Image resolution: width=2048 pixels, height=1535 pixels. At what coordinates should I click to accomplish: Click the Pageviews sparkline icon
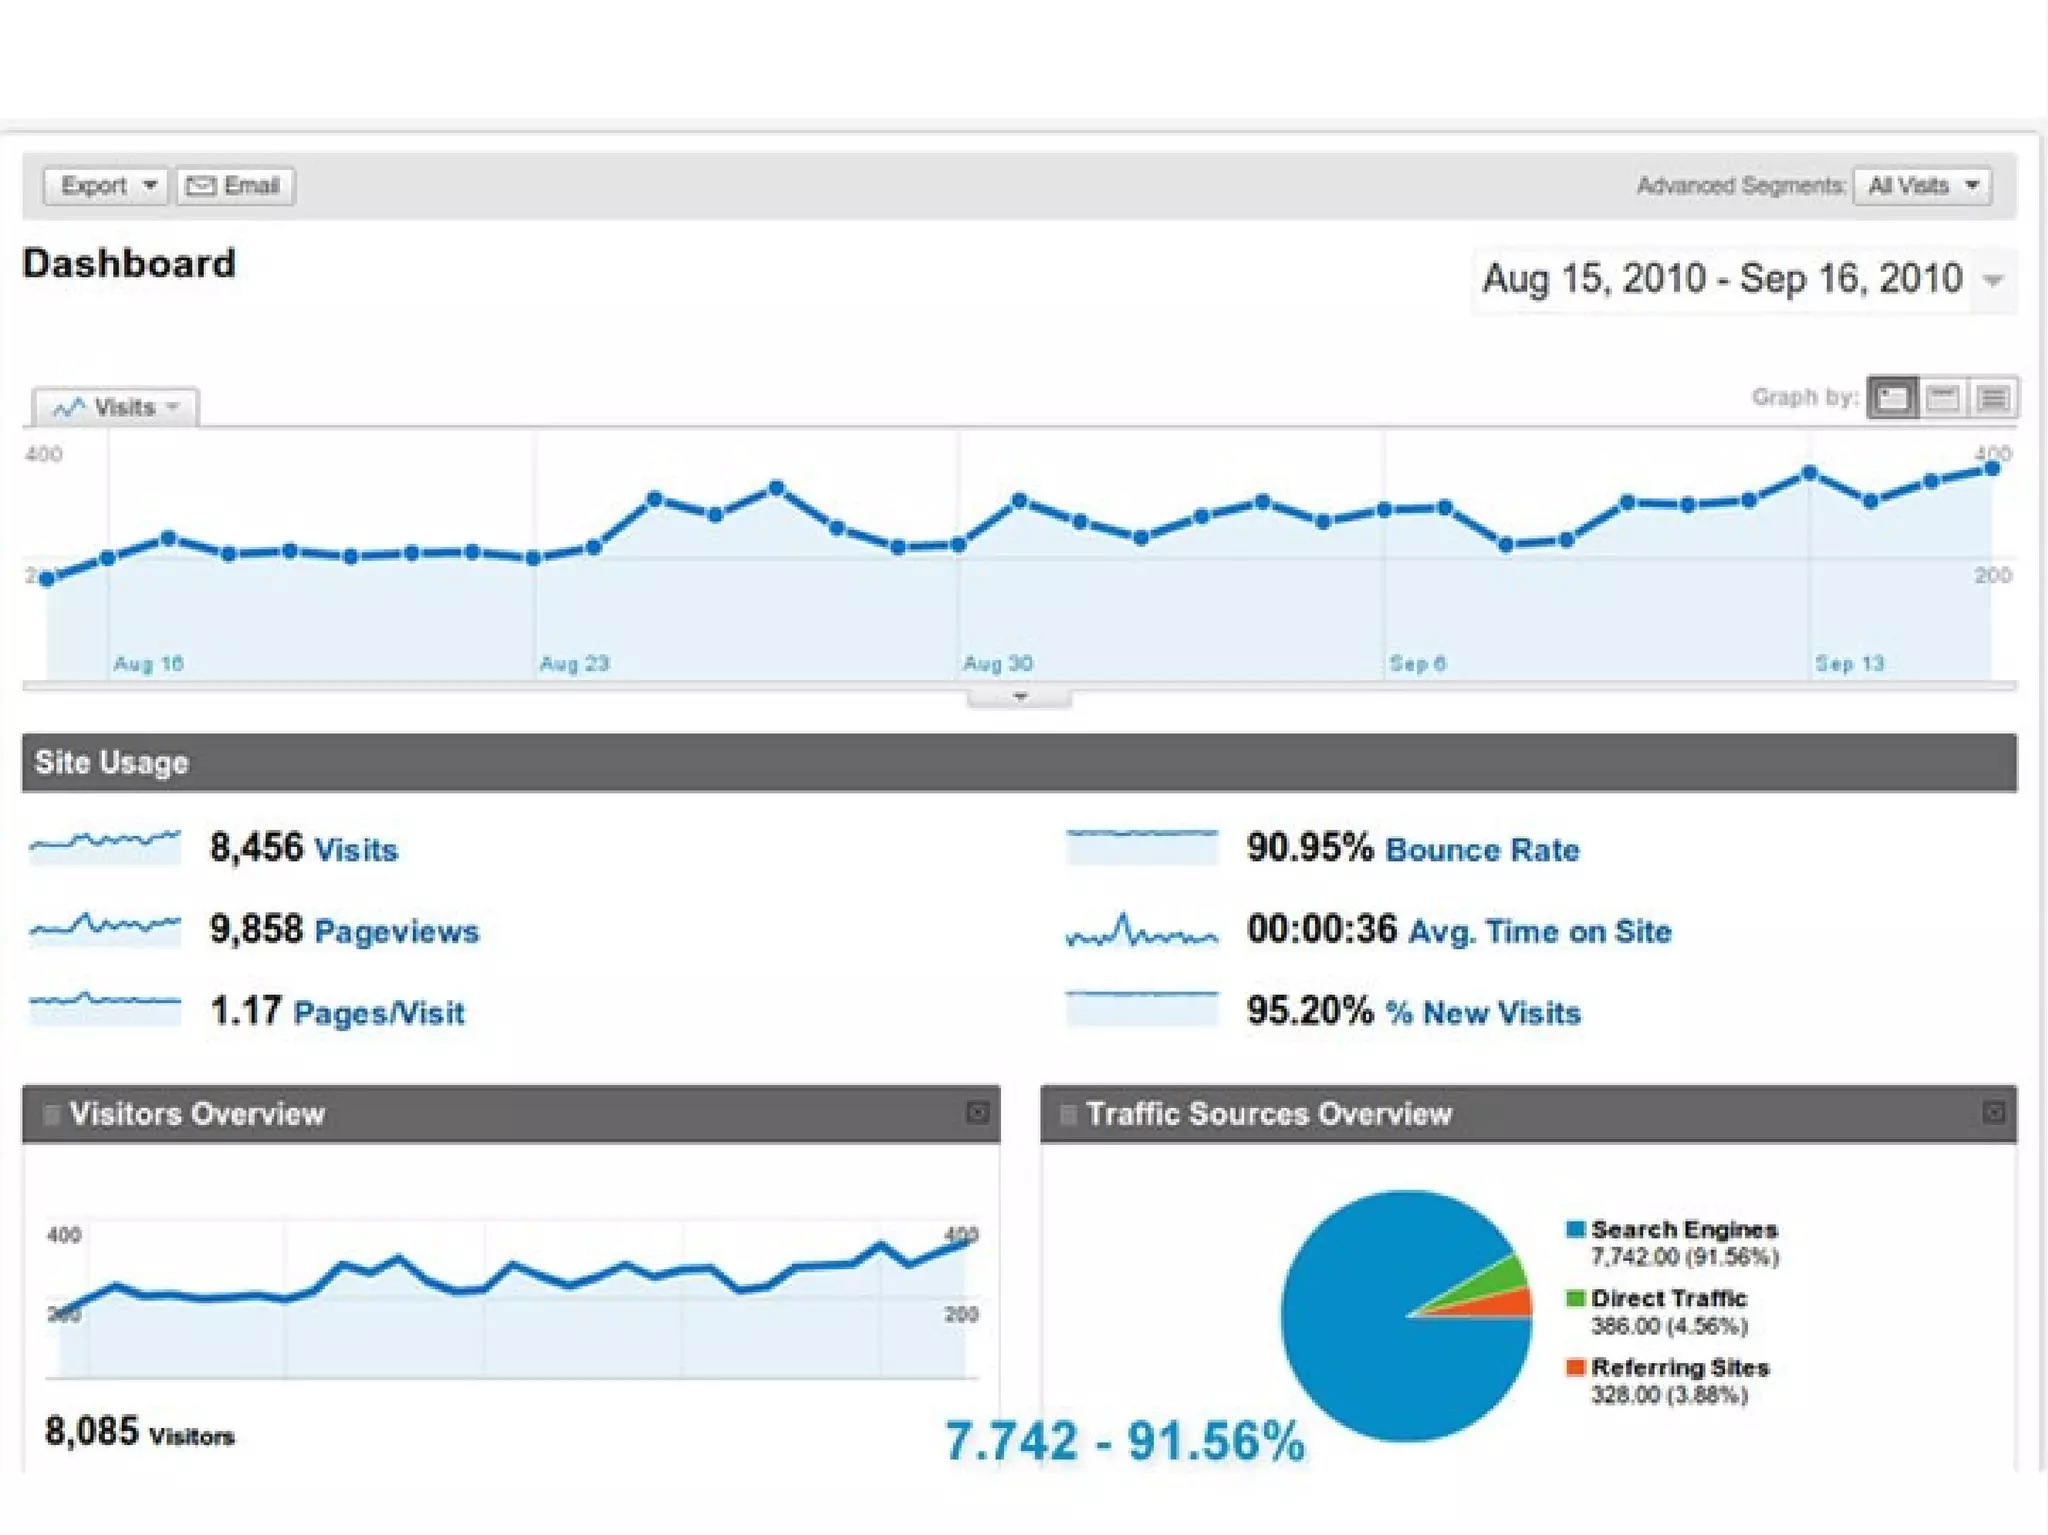(x=105, y=928)
